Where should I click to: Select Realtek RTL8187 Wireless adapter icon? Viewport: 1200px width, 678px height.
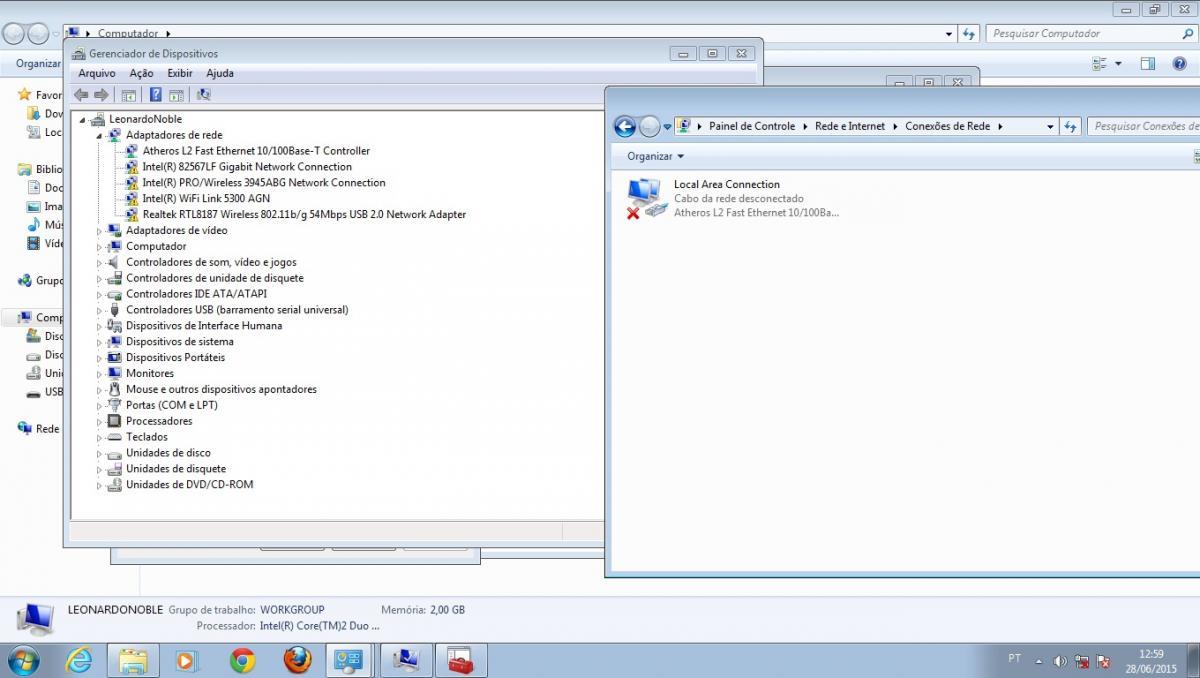132,214
